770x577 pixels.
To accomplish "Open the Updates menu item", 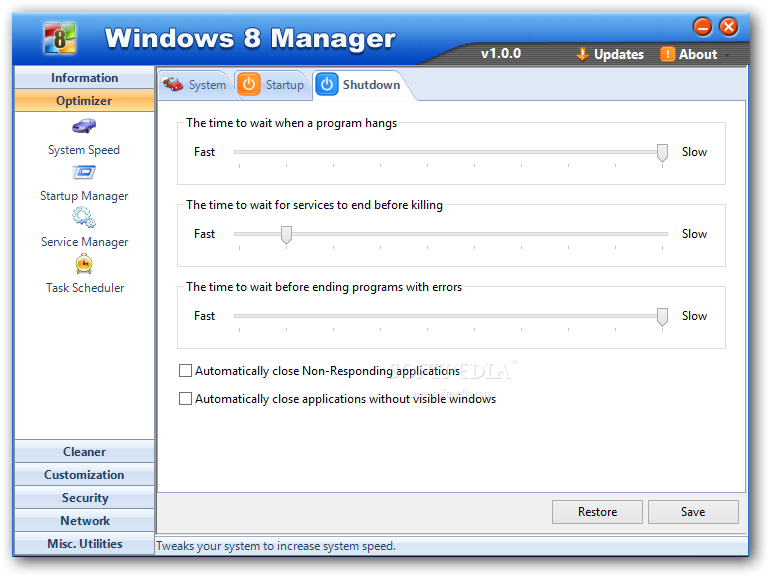I will pyautogui.click(x=609, y=54).
